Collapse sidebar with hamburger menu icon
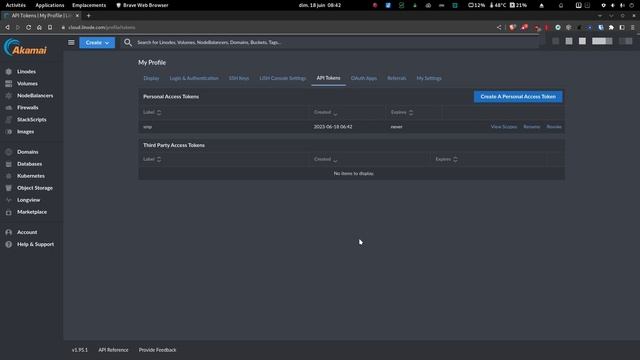This screenshot has width=640, height=360. point(71,42)
